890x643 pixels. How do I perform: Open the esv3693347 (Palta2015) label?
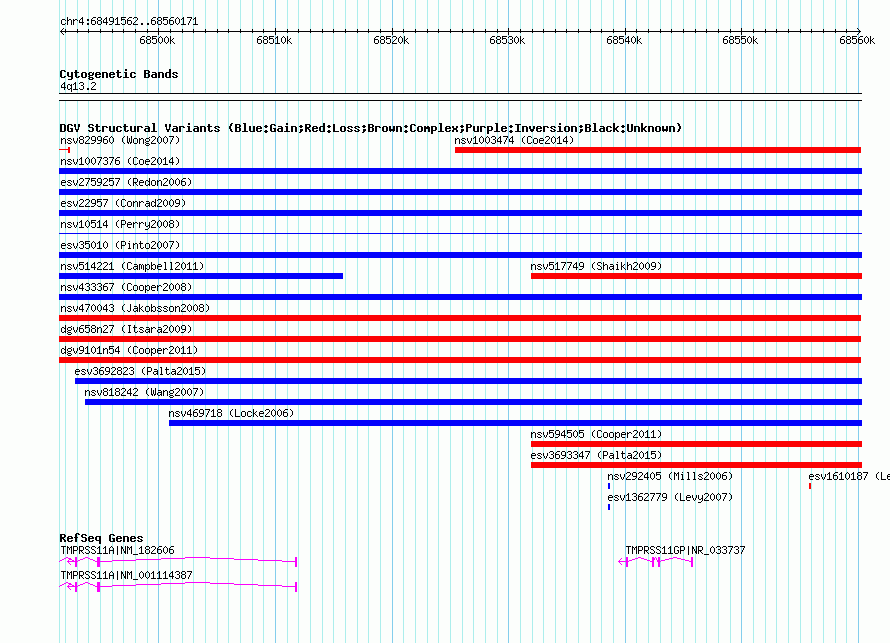(596, 455)
